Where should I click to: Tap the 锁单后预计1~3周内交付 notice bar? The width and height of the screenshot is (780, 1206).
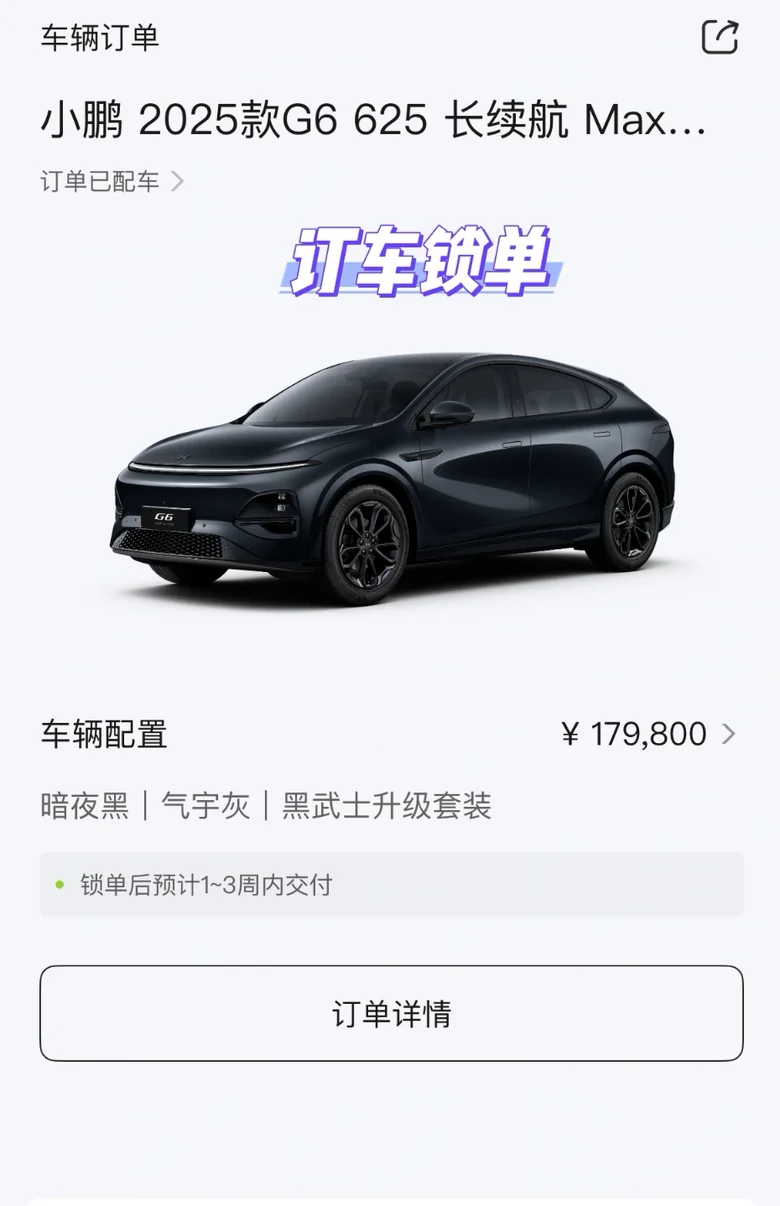coord(391,884)
